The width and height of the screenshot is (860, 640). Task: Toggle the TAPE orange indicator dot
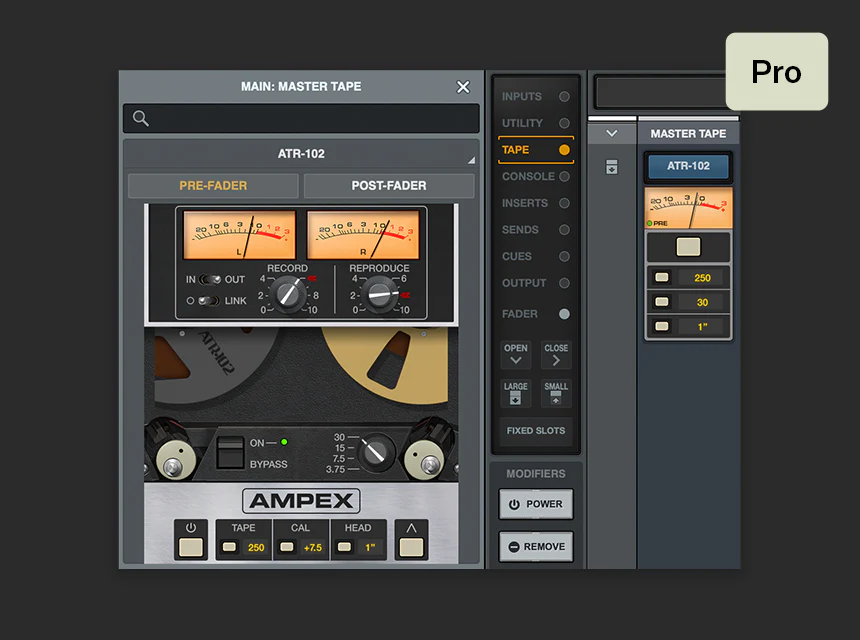[x=564, y=150]
